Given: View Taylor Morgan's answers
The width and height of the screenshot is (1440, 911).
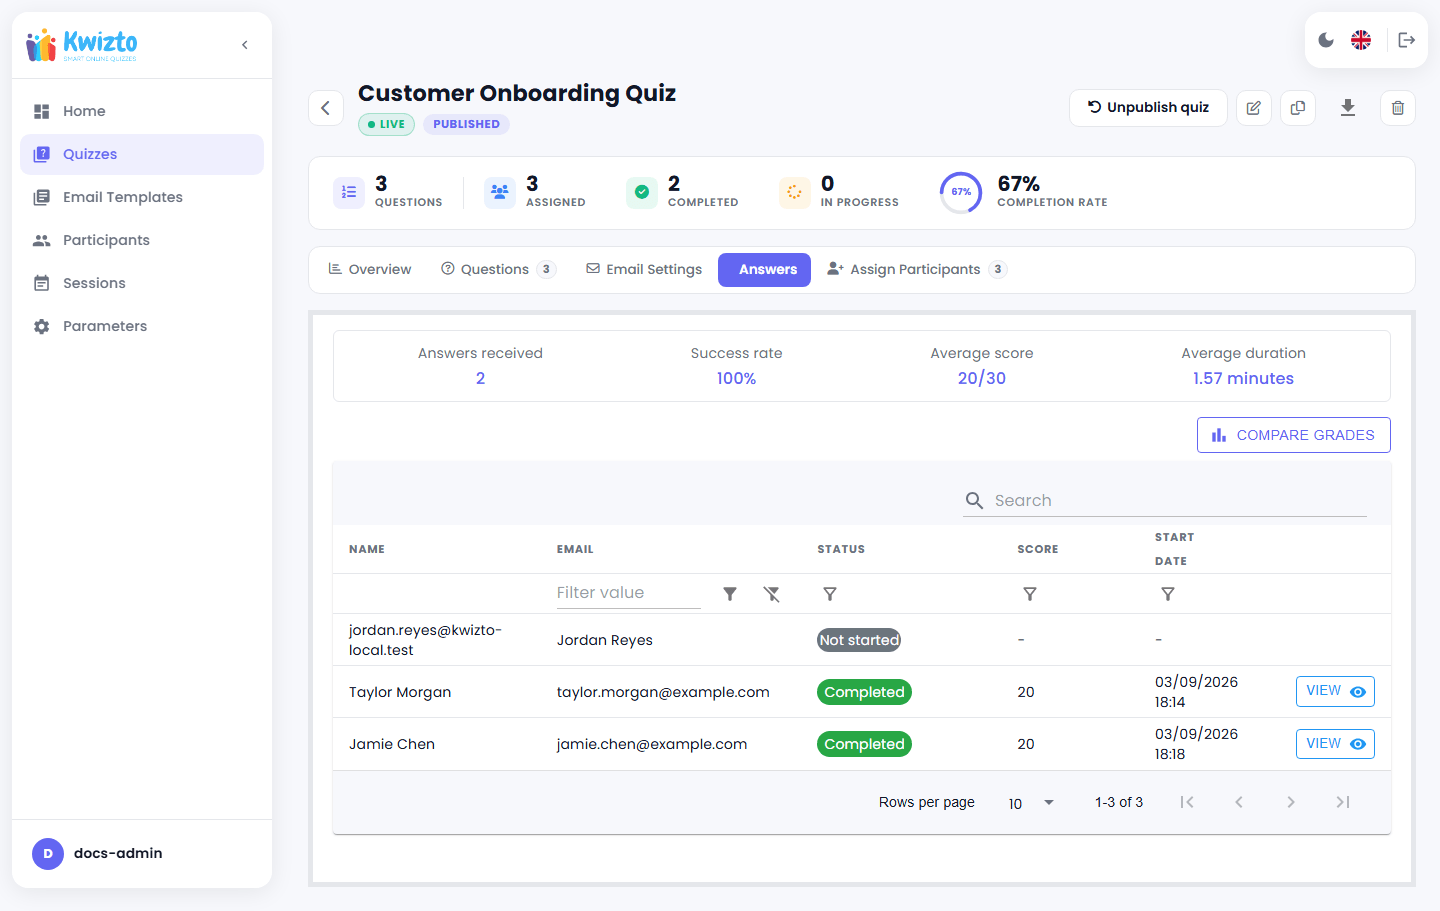Looking at the screenshot, I should click(1335, 692).
